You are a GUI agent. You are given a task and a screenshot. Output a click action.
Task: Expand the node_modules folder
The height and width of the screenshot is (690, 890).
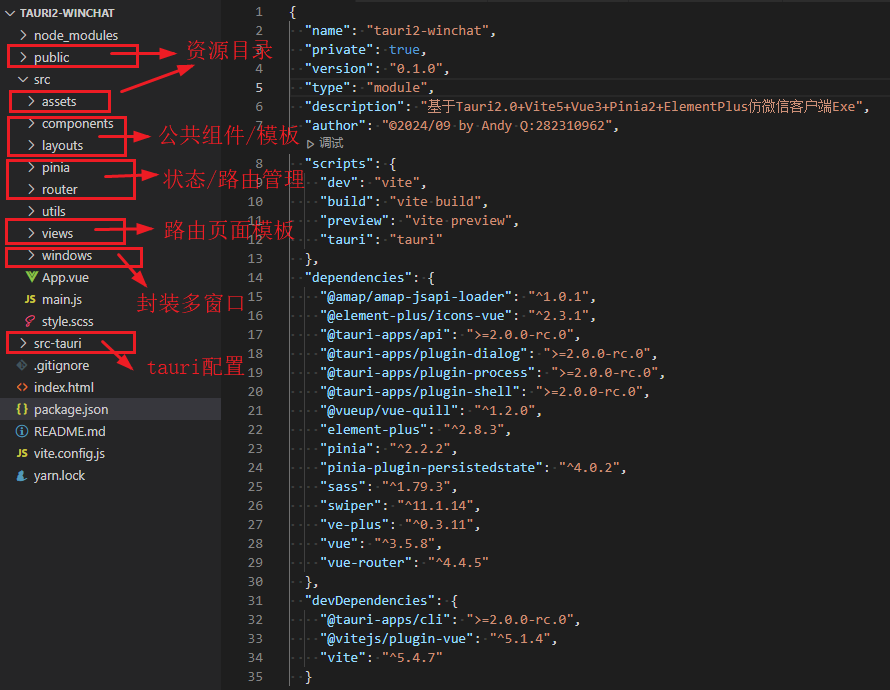click(23, 35)
